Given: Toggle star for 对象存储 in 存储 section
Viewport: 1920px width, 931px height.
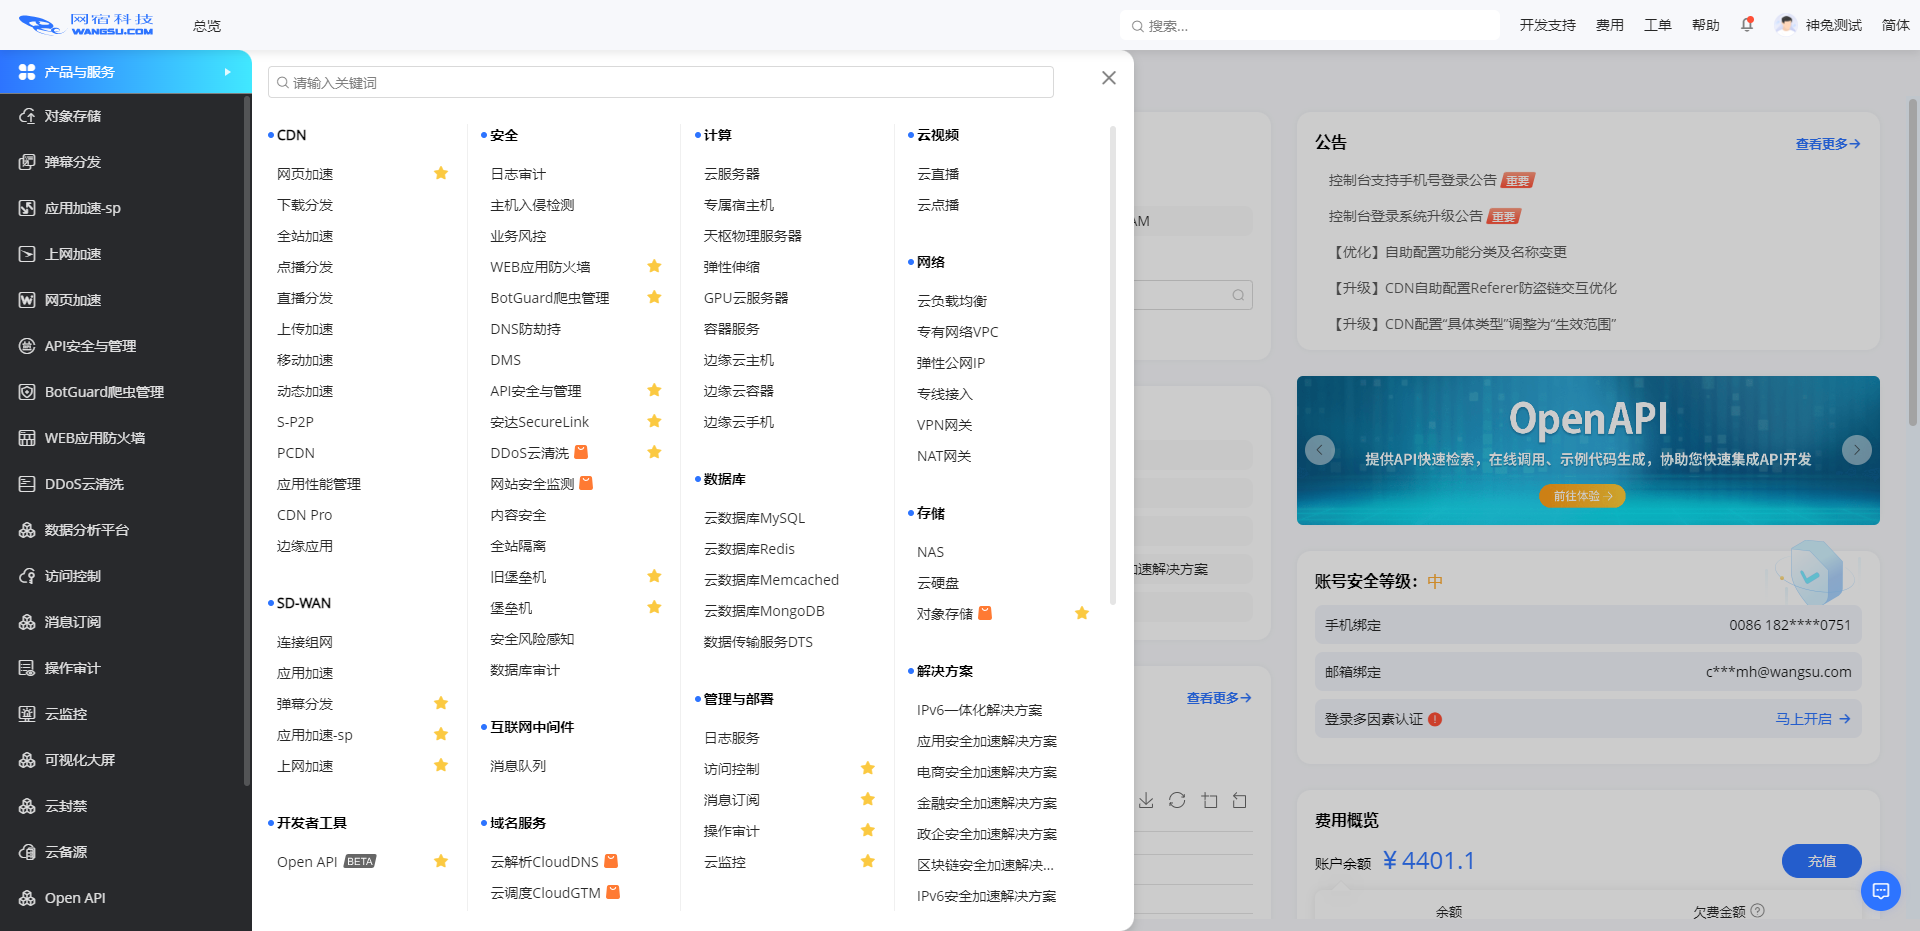Looking at the screenshot, I should click(x=1081, y=613).
